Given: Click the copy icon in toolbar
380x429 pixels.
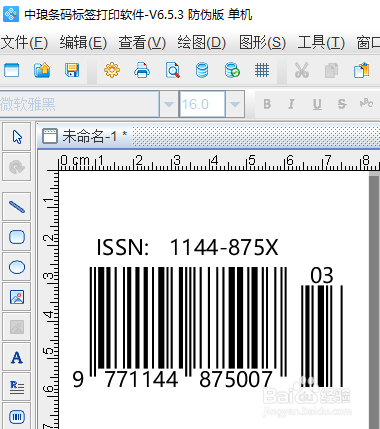Looking at the screenshot, I should 331,71.
